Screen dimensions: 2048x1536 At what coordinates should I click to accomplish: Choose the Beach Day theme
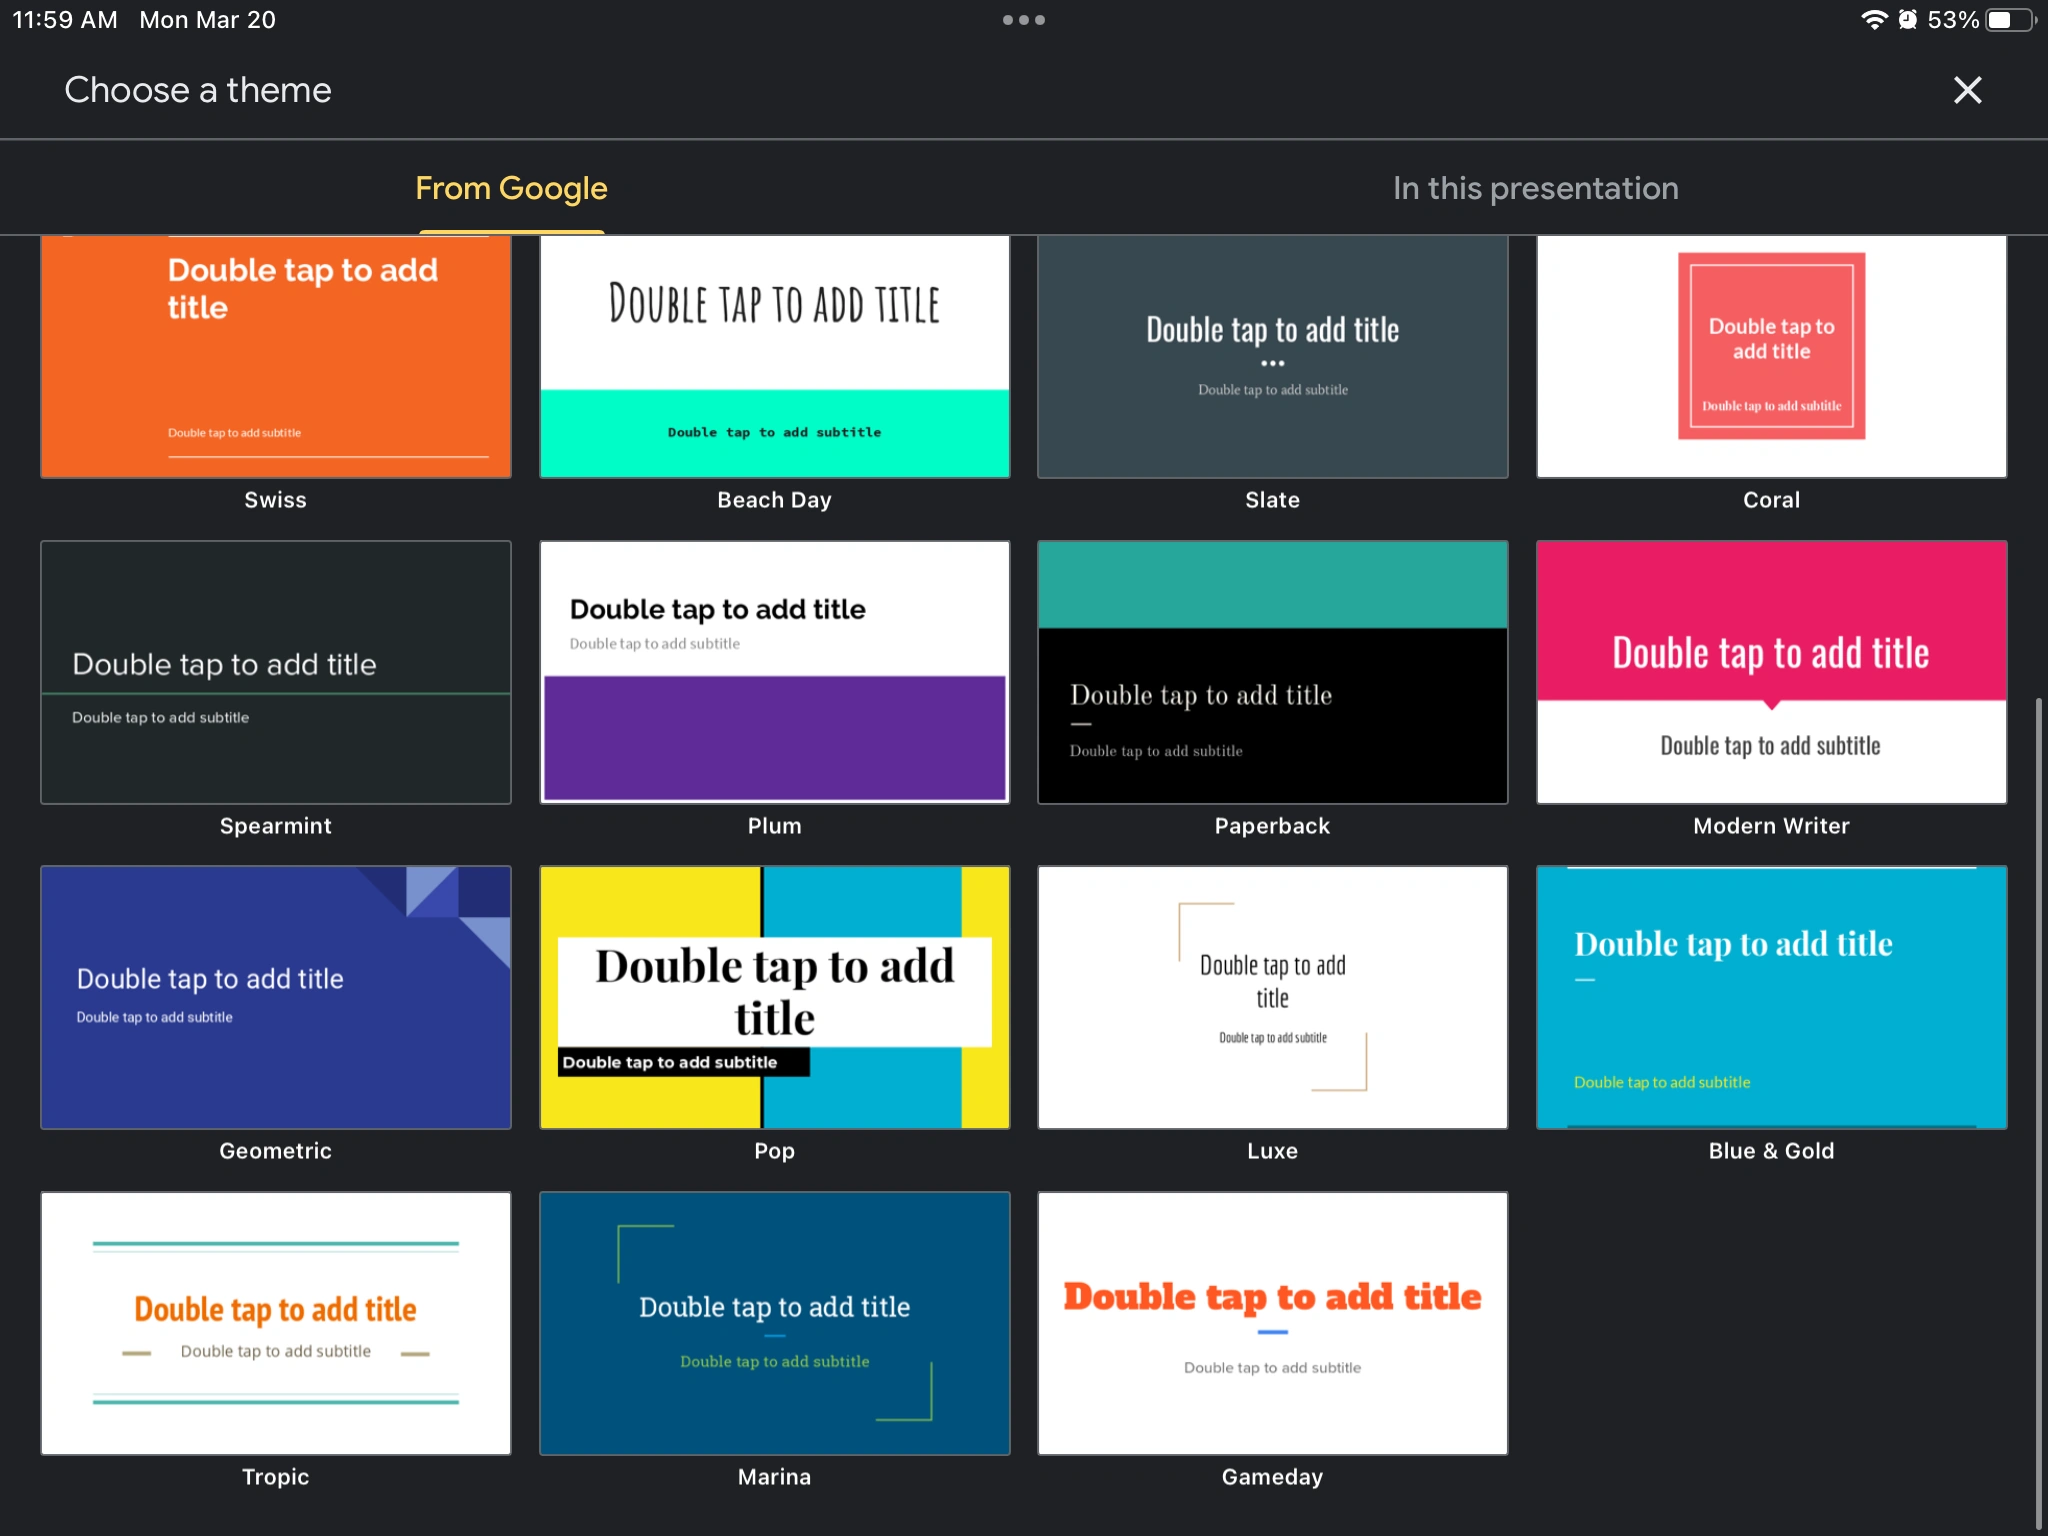(774, 357)
